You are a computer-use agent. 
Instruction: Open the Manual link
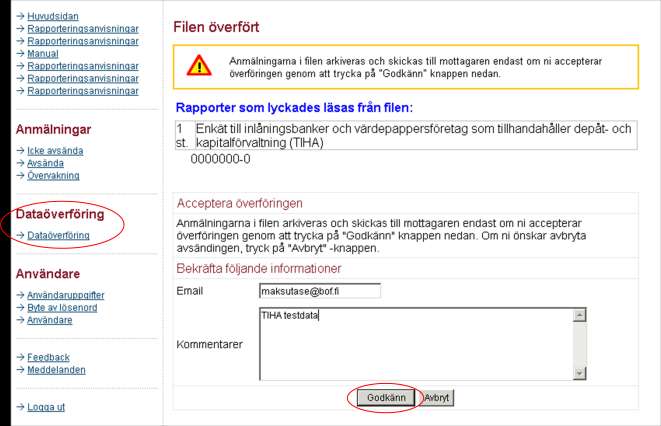click(x=43, y=54)
